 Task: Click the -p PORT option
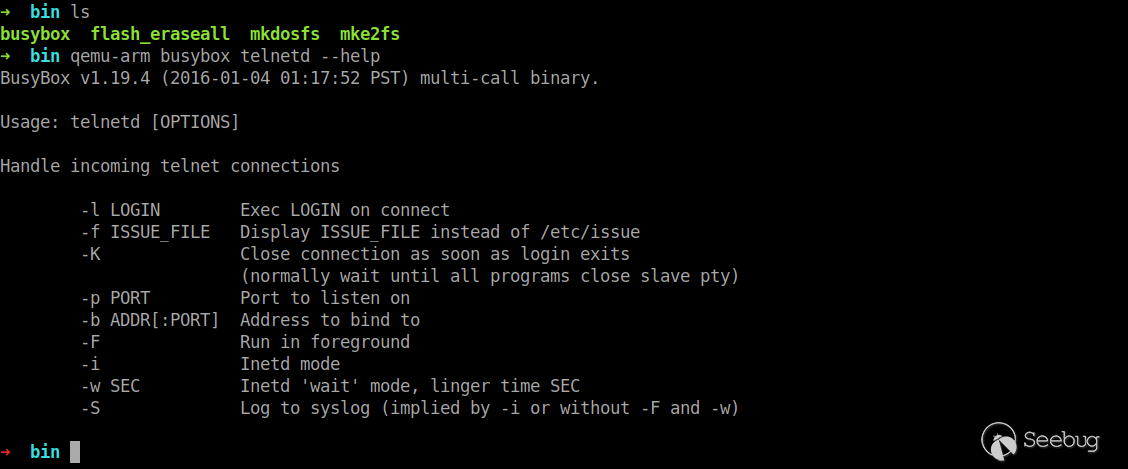coord(115,298)
